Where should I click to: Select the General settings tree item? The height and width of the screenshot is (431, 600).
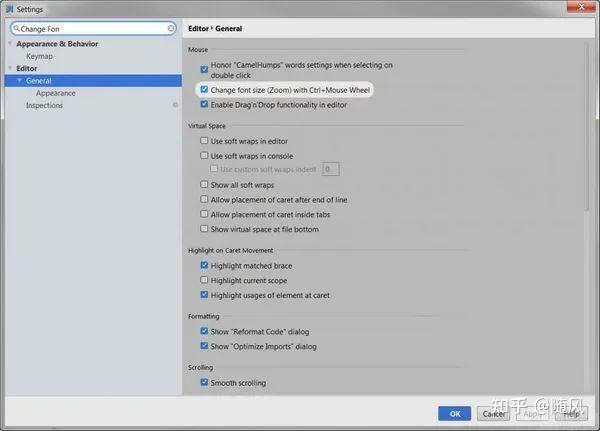point(93,81)
